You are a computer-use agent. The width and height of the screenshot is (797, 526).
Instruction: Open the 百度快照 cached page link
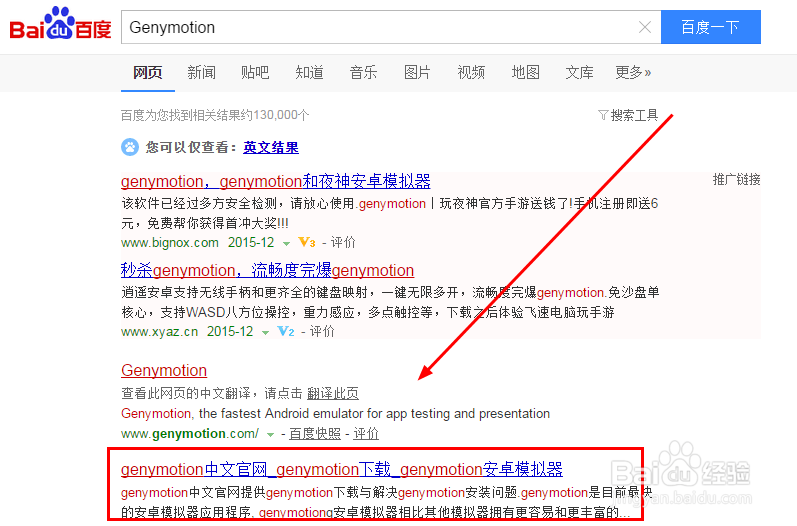(315, 434)
